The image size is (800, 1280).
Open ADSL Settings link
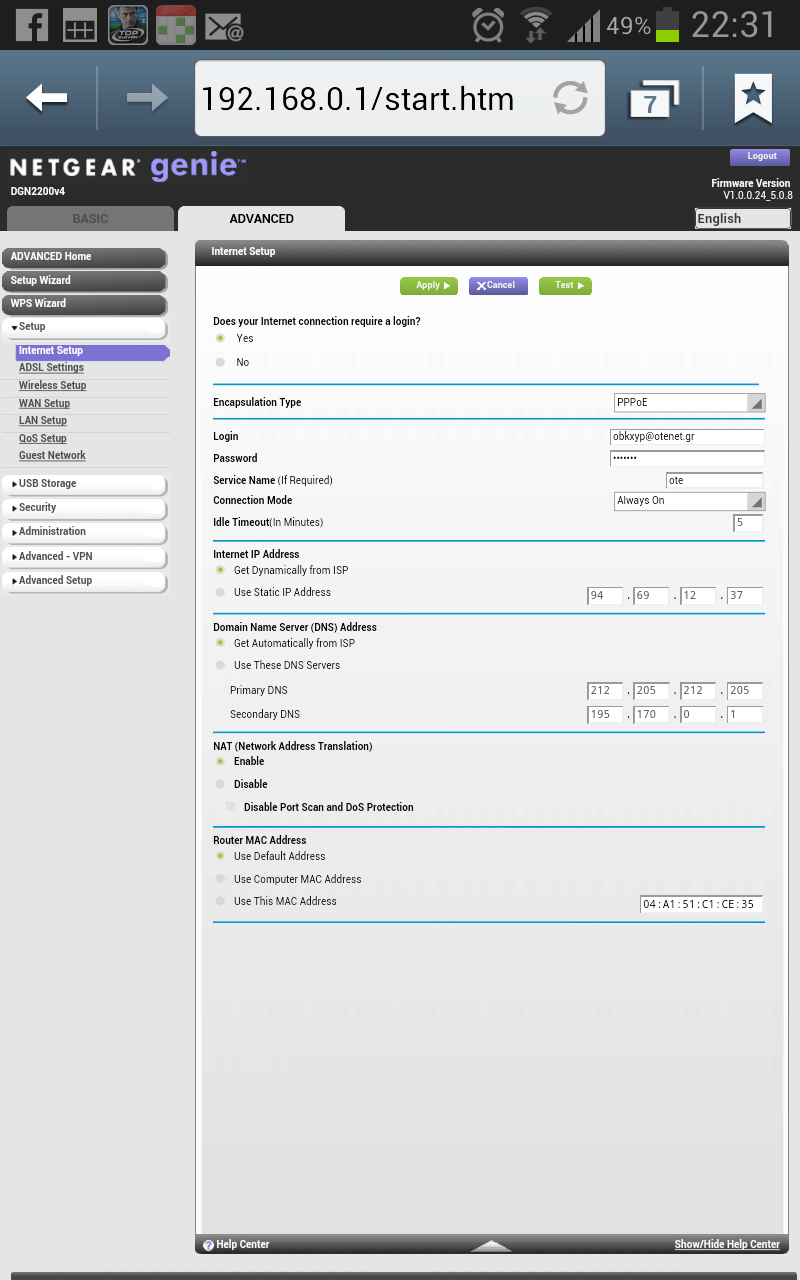pyautogui.click(x=51, y=368)
